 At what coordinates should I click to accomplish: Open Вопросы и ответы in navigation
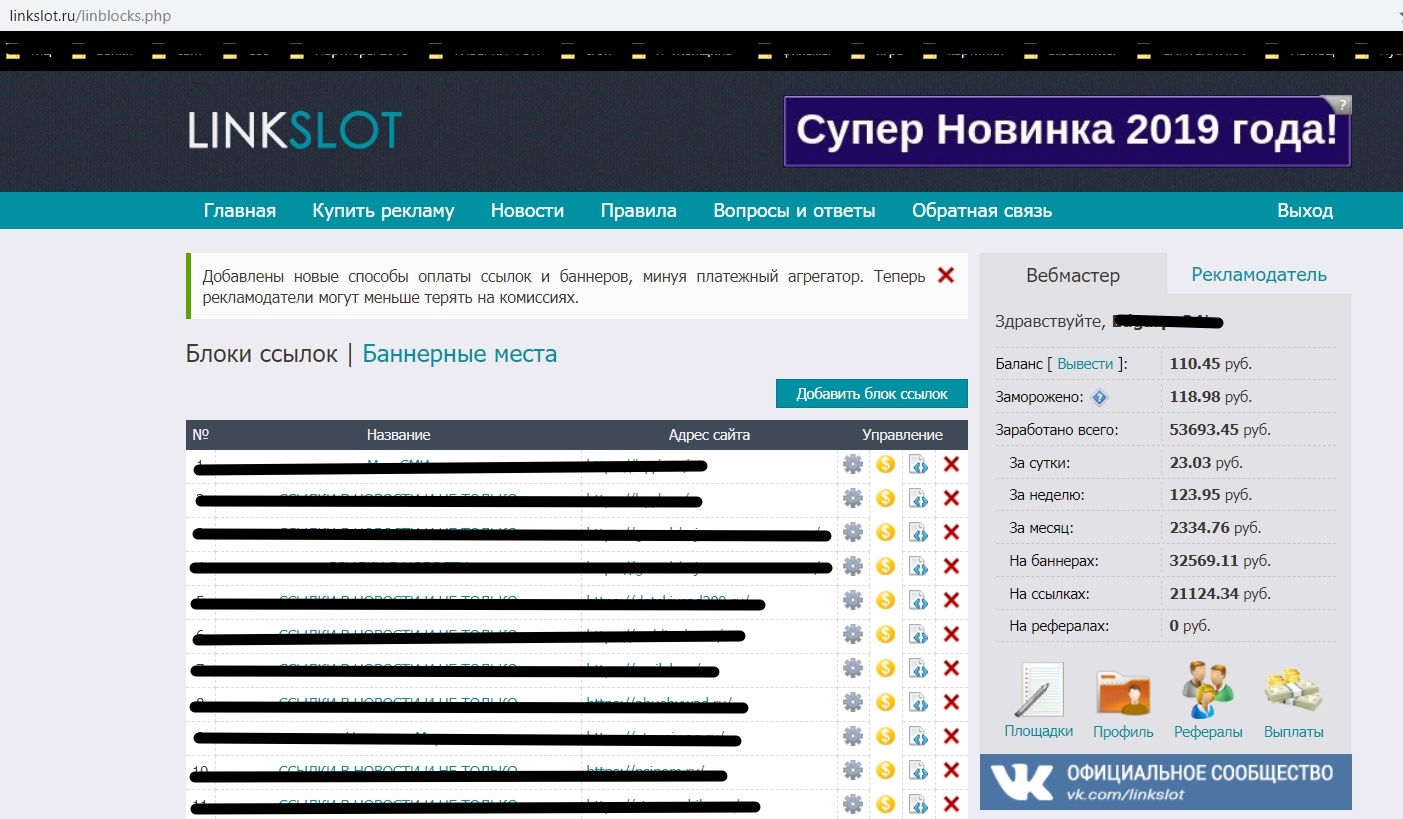point(794,211)
